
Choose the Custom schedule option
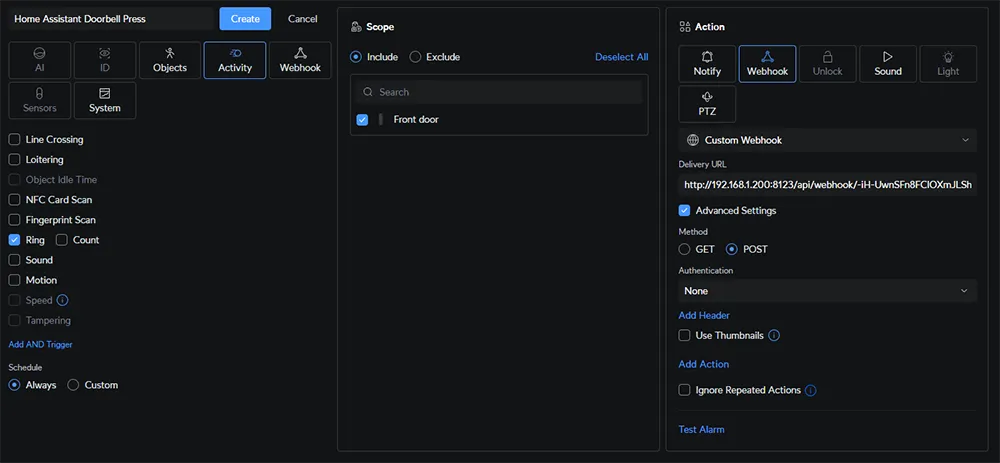(x=73, y=385)
